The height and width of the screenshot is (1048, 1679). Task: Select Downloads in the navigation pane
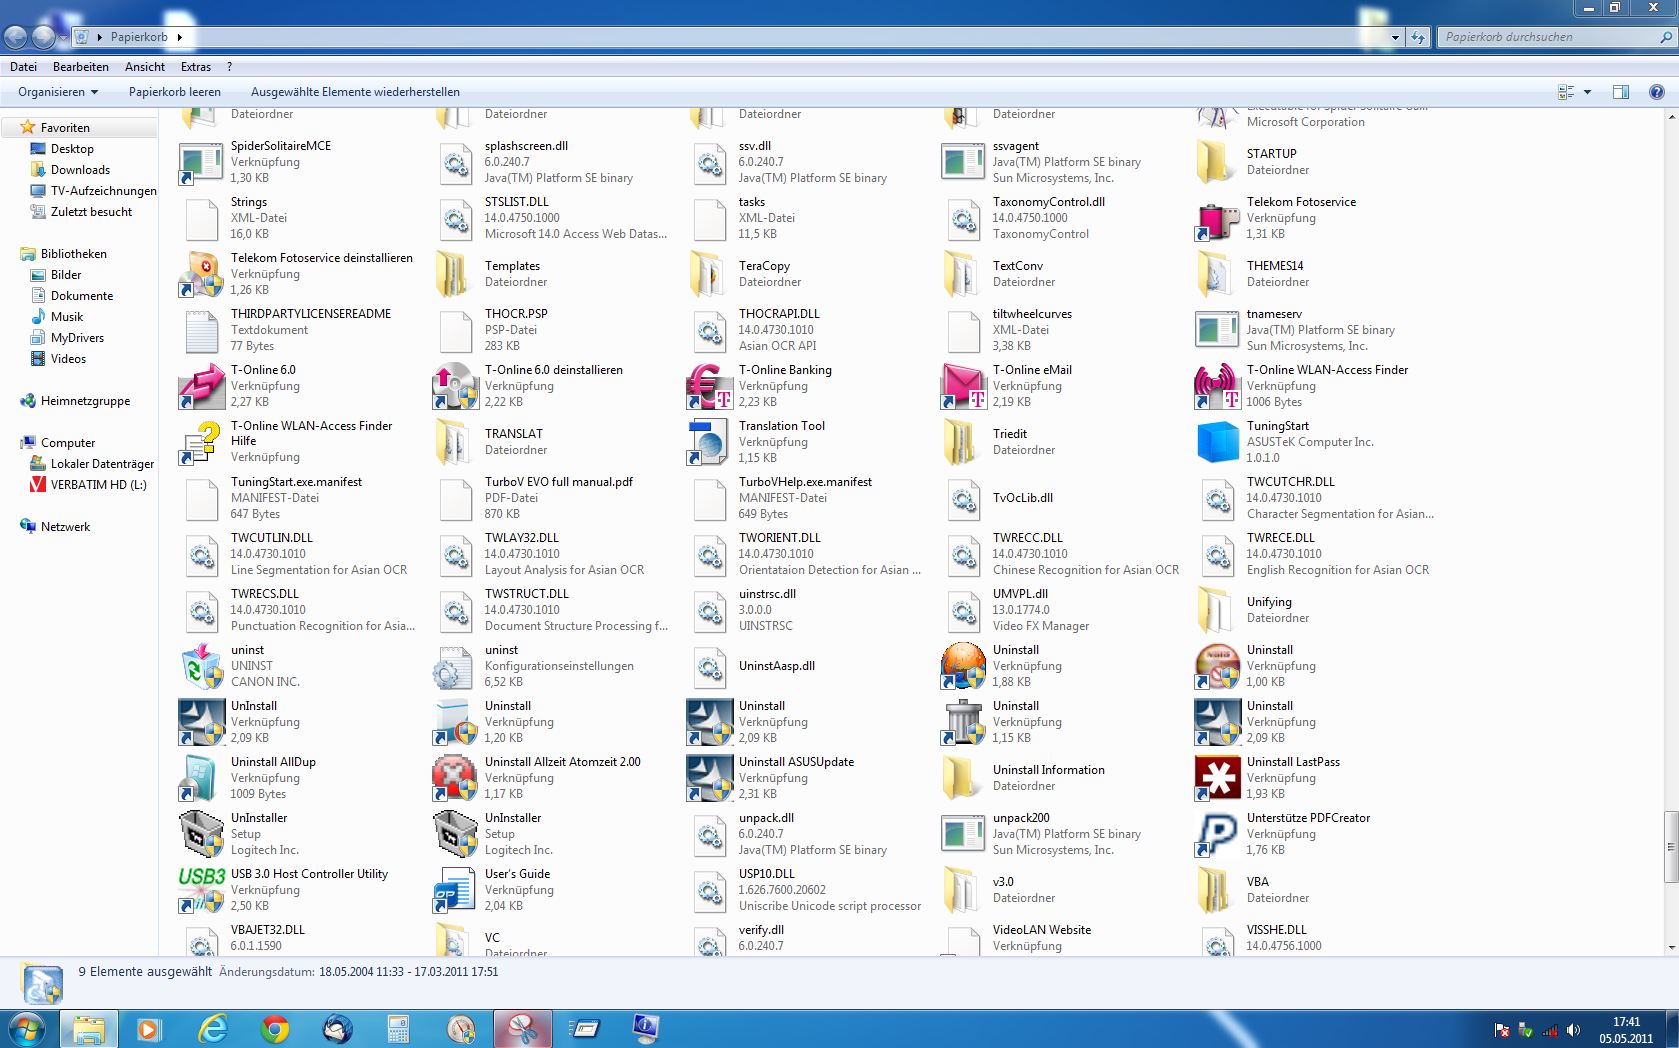(80, 170)
